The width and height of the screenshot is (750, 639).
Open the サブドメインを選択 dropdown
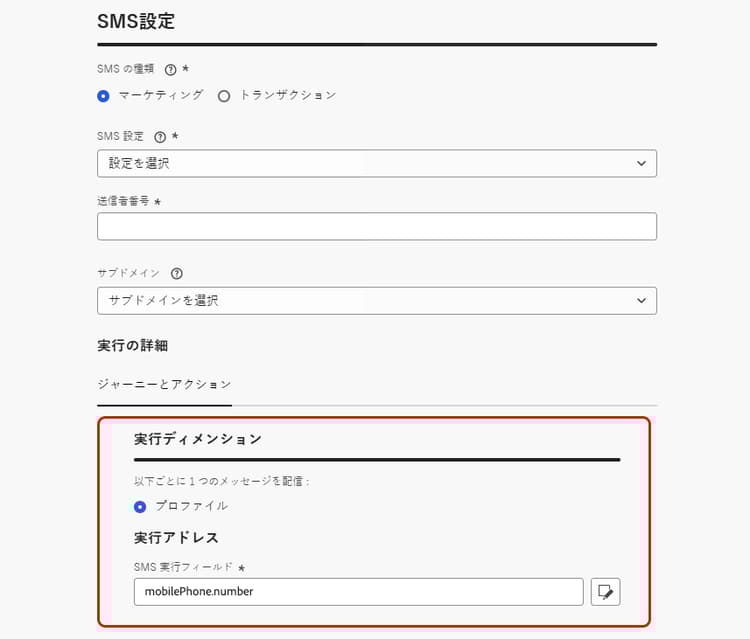[376, 300]
